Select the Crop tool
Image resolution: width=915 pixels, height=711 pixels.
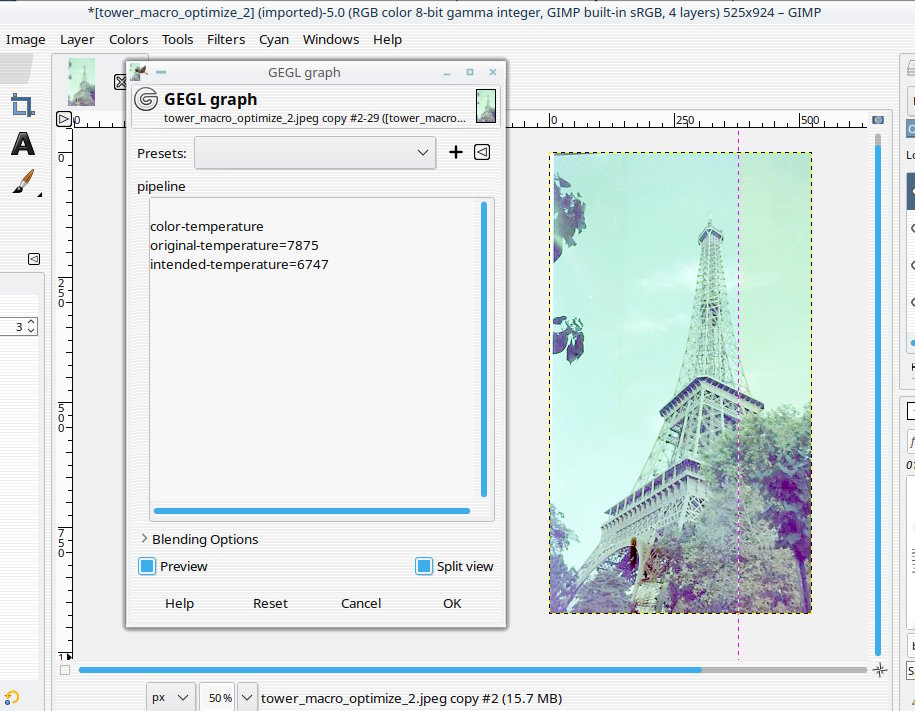pyautogui.click(x=23, y=106)
